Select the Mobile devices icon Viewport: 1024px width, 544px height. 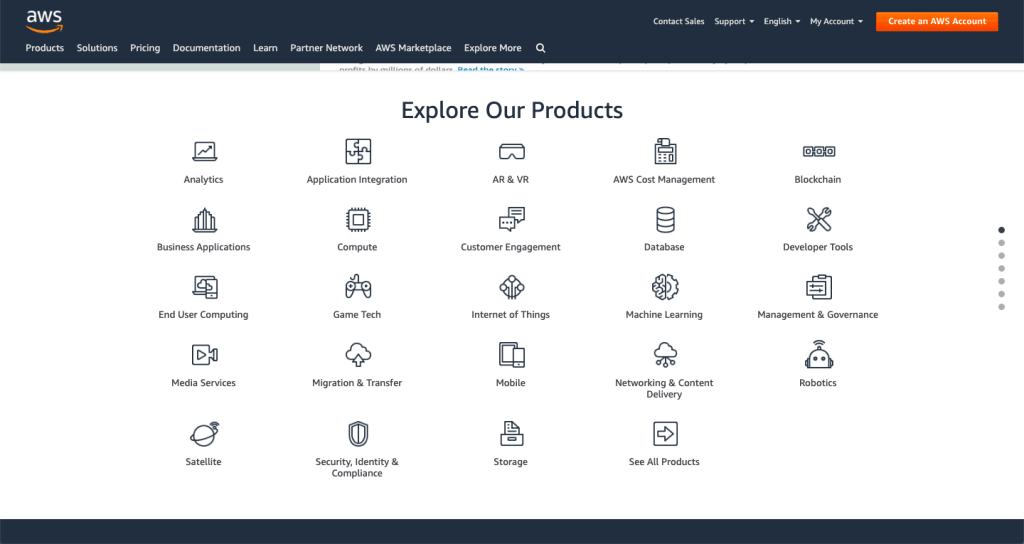point(511,355)
